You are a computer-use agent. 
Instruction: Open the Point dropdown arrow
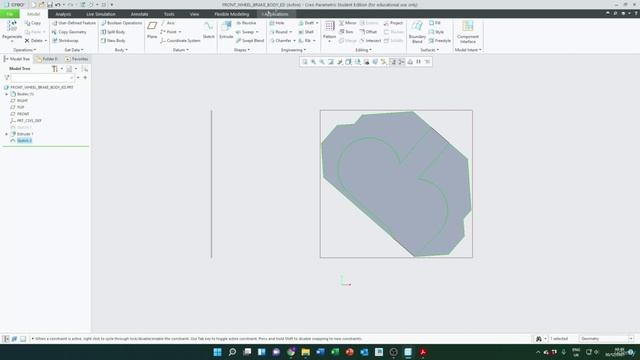tap(180, 32)
